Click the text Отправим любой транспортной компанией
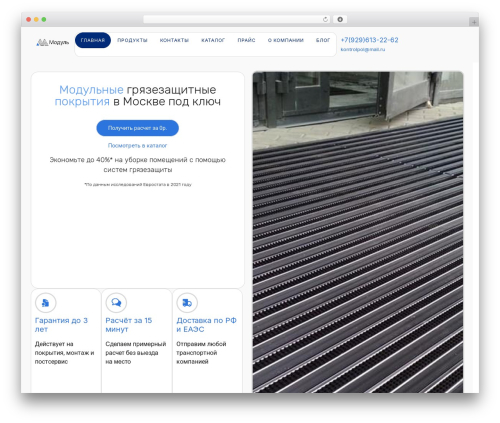The width and height of the screenshot is (500, 423). pyautogui.click(x=201, y=353)
